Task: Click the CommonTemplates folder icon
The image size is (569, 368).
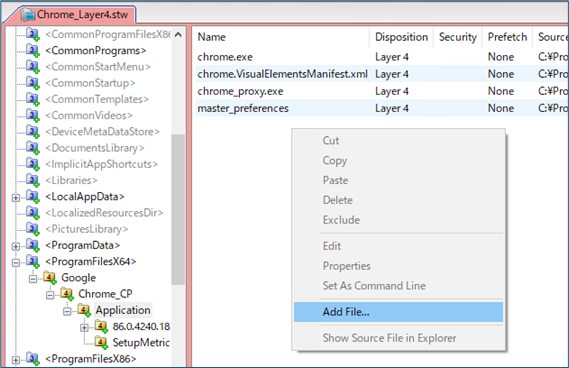Action: coord(33,99)
